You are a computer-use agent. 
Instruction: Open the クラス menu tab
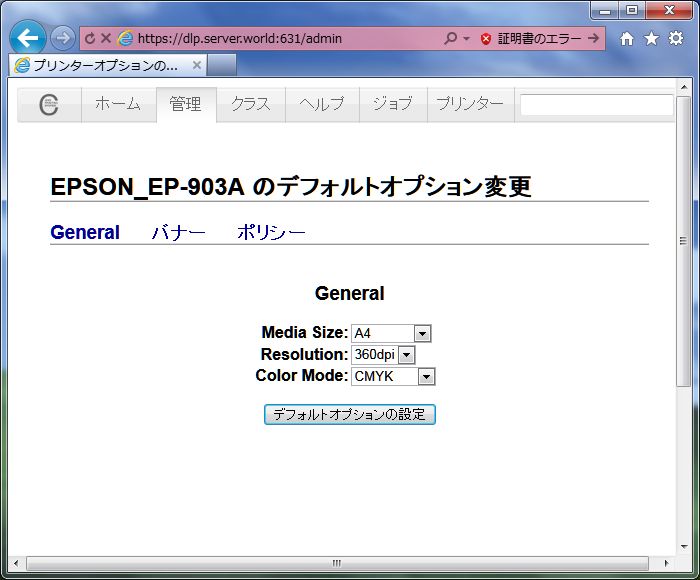(251, 105)
